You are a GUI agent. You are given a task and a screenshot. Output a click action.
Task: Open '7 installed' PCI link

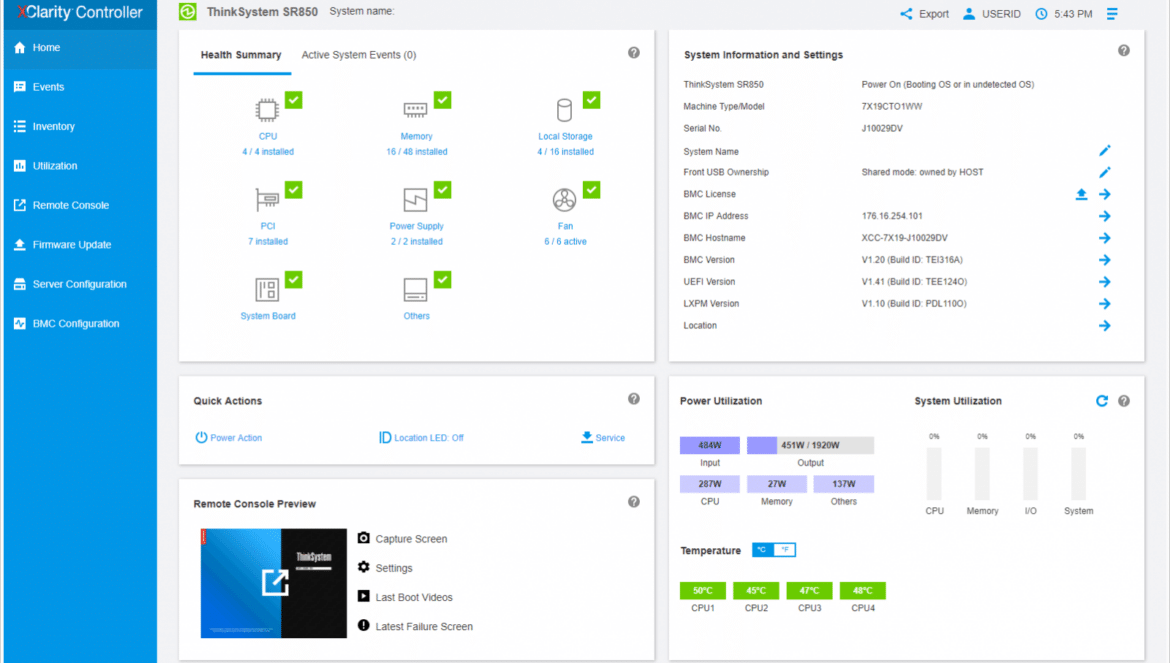coord(268,242)
